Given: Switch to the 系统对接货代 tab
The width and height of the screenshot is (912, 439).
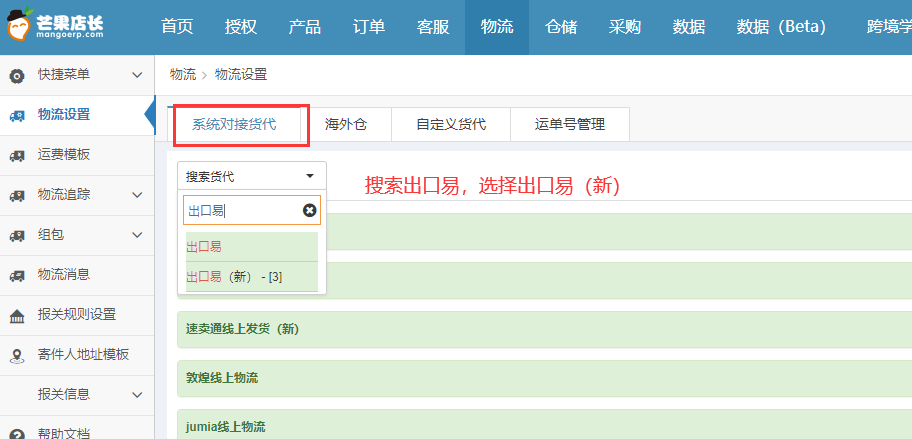Looking at the screenshot, I should pyautogui.click(x=234, y=124).
